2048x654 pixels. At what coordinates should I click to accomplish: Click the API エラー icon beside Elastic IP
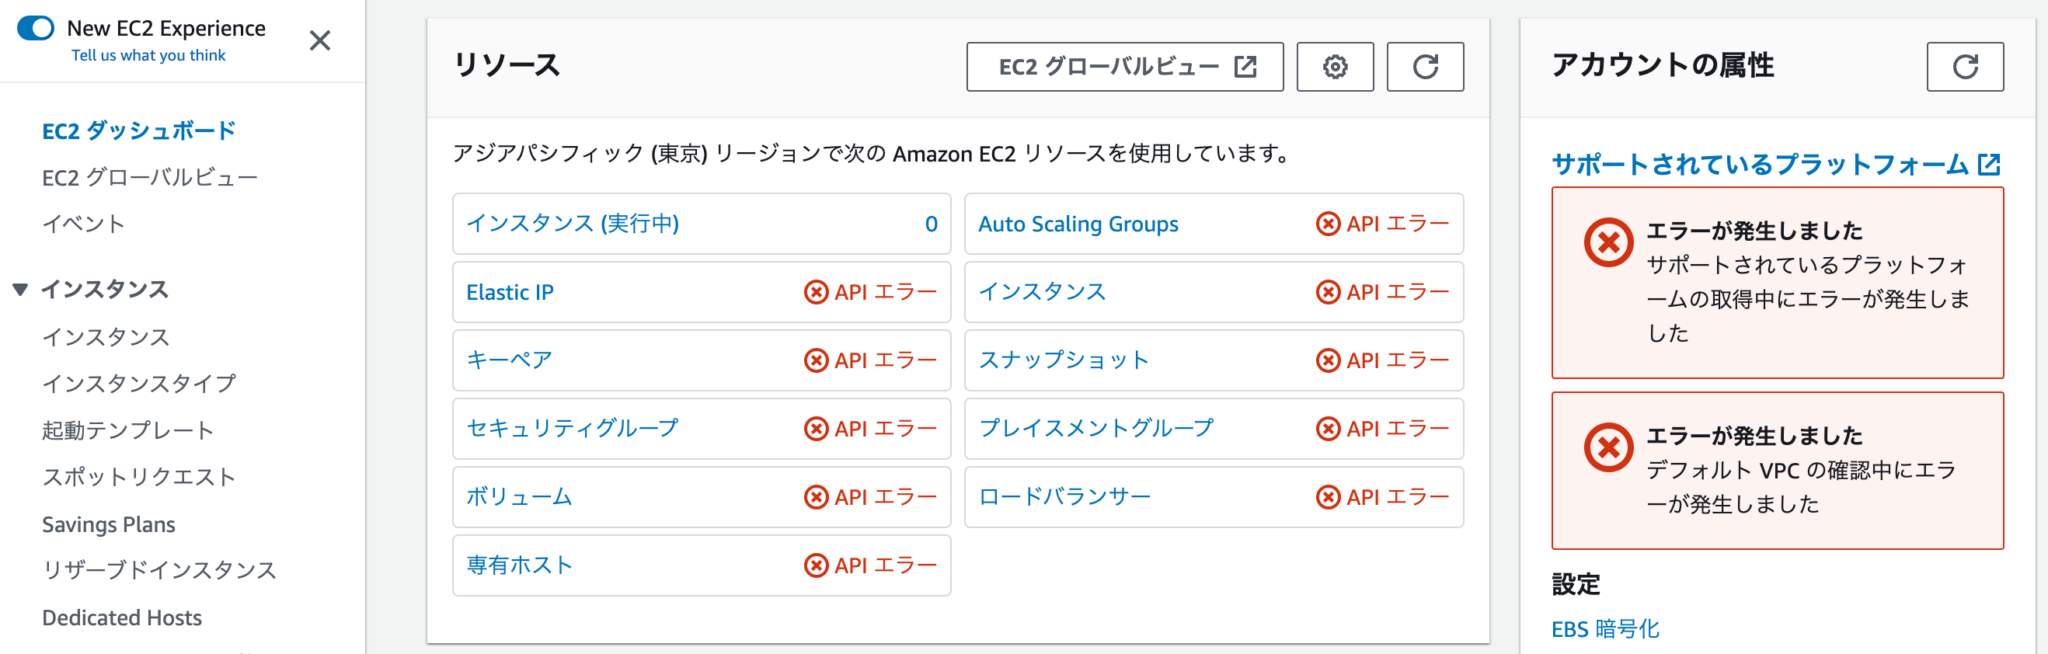816,292
